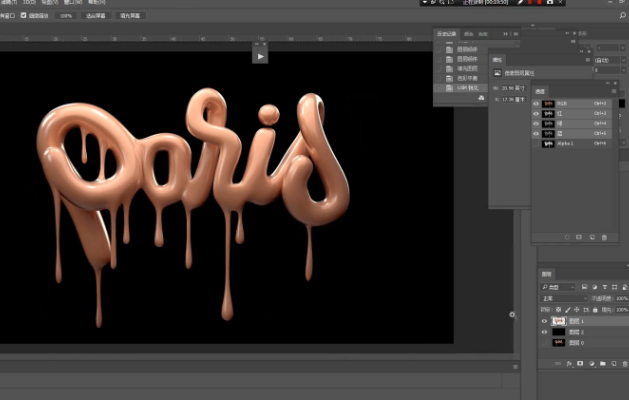Select the Alpha 1 channel thumbnail
This screenshot has width=629, height=400.
pyautogui.click(x=548, y=144)
